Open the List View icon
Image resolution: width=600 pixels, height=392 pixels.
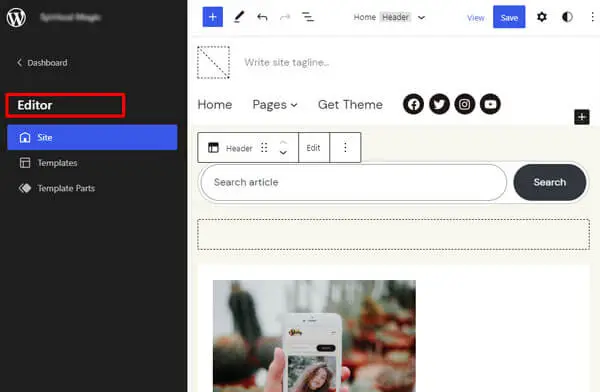[308, 17]
